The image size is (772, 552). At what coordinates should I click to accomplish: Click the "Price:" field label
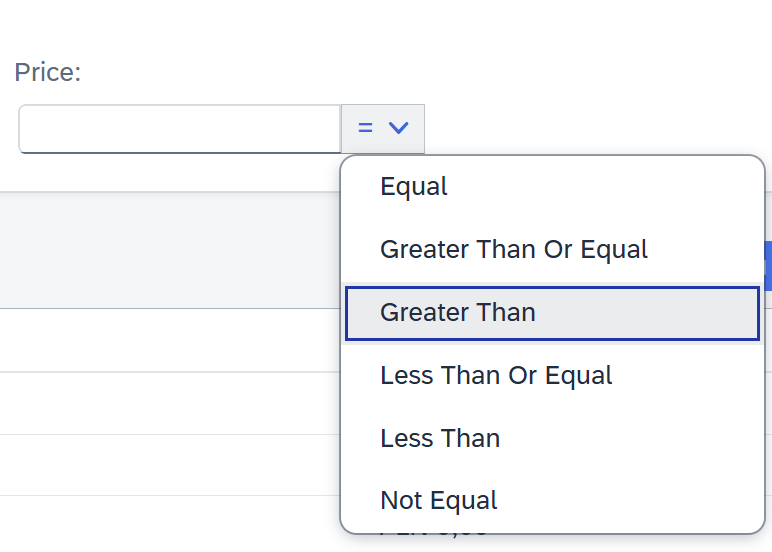pos(47,72)
